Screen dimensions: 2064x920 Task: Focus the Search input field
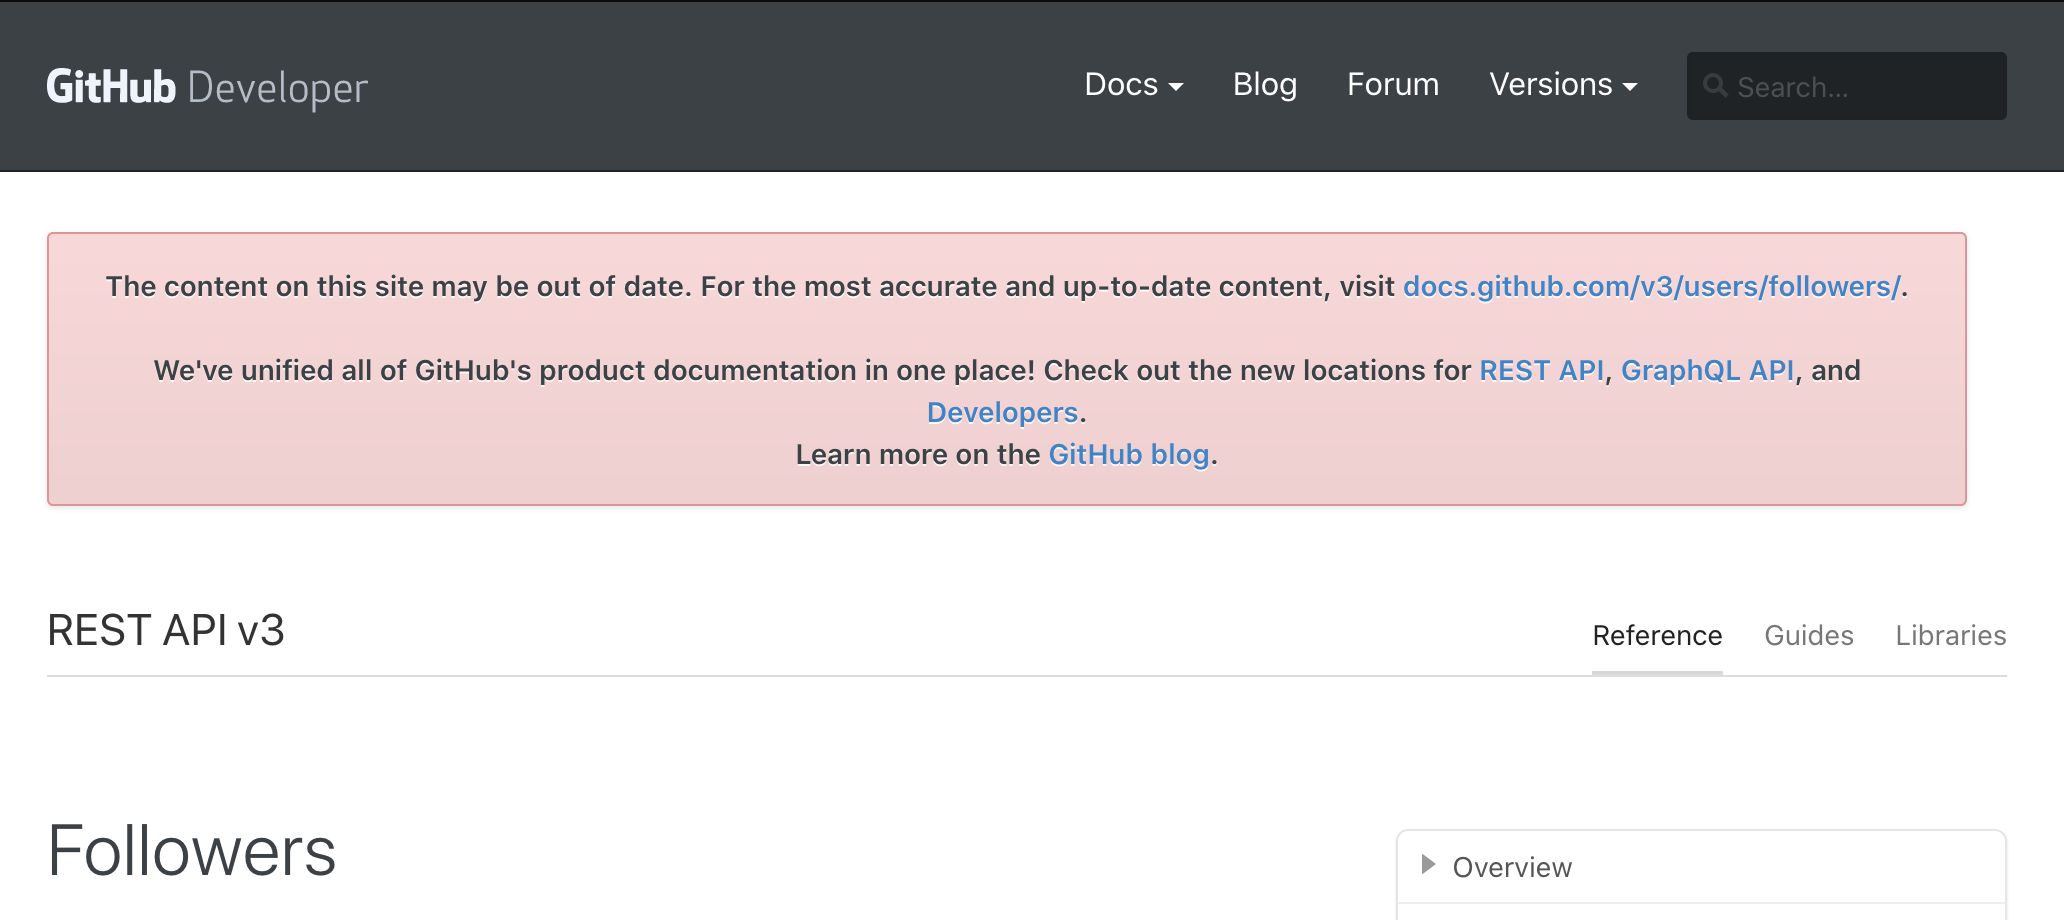pos(1846,86)
